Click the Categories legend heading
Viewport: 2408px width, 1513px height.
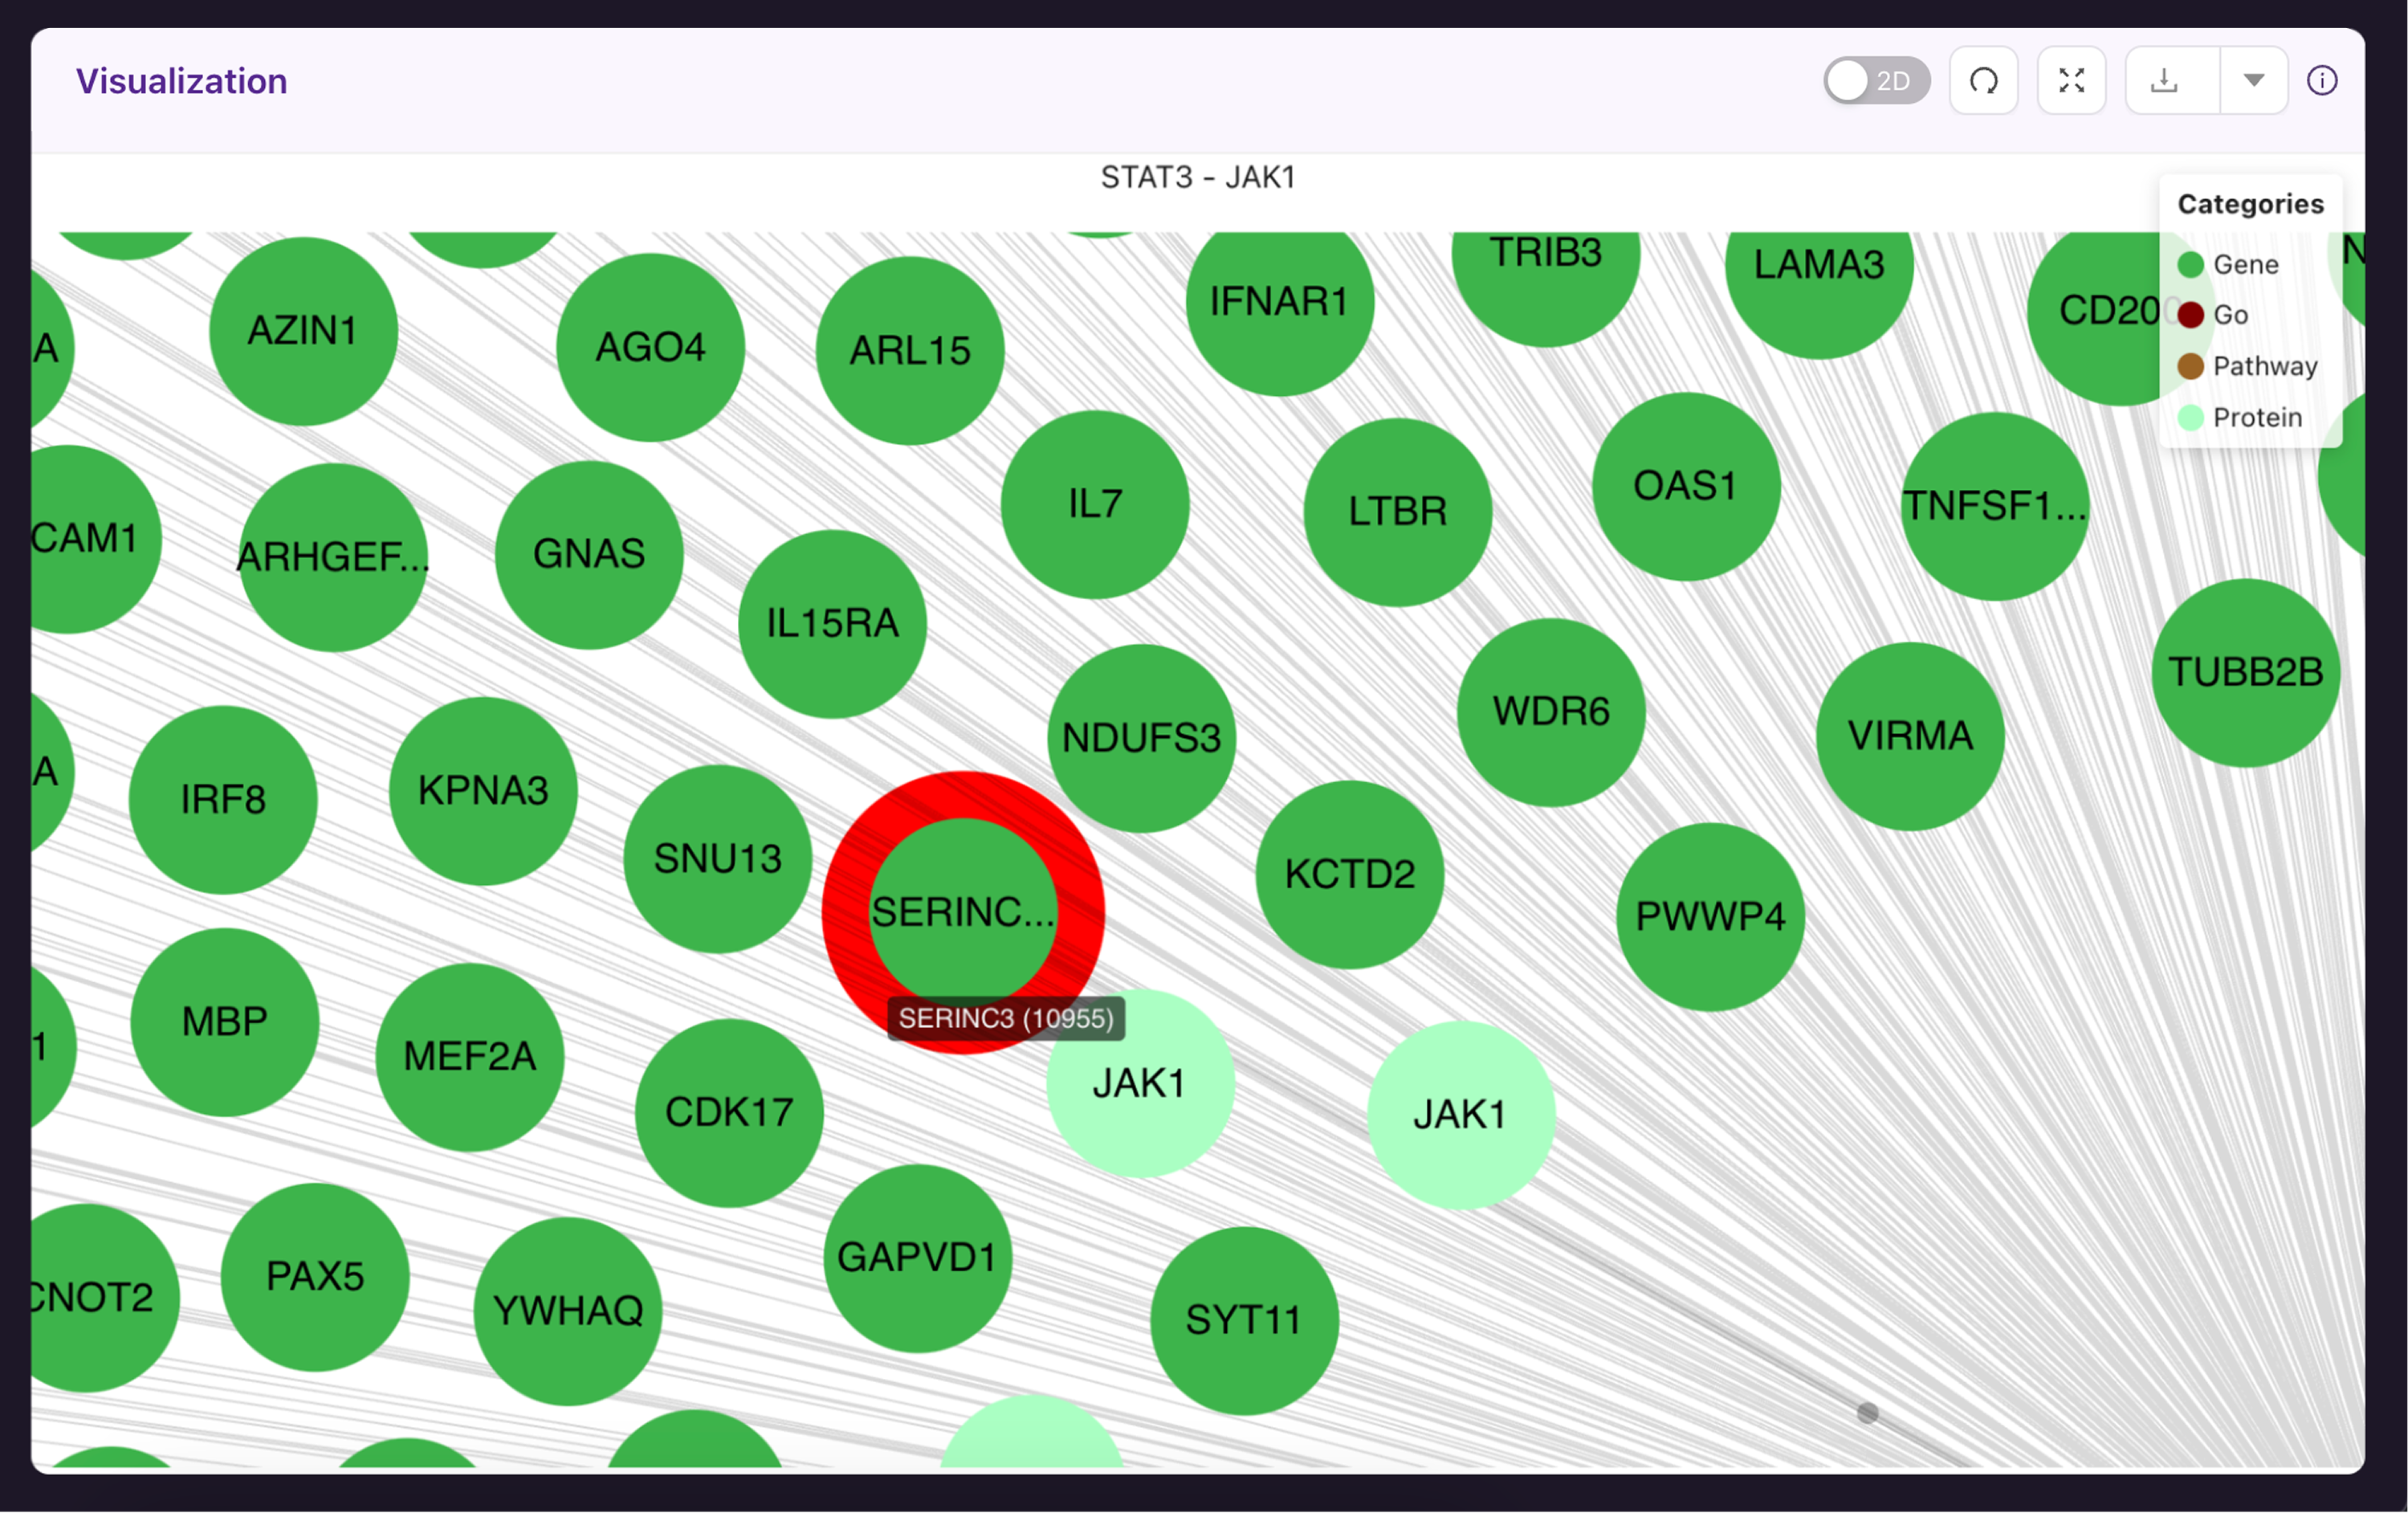(2250, 204)
